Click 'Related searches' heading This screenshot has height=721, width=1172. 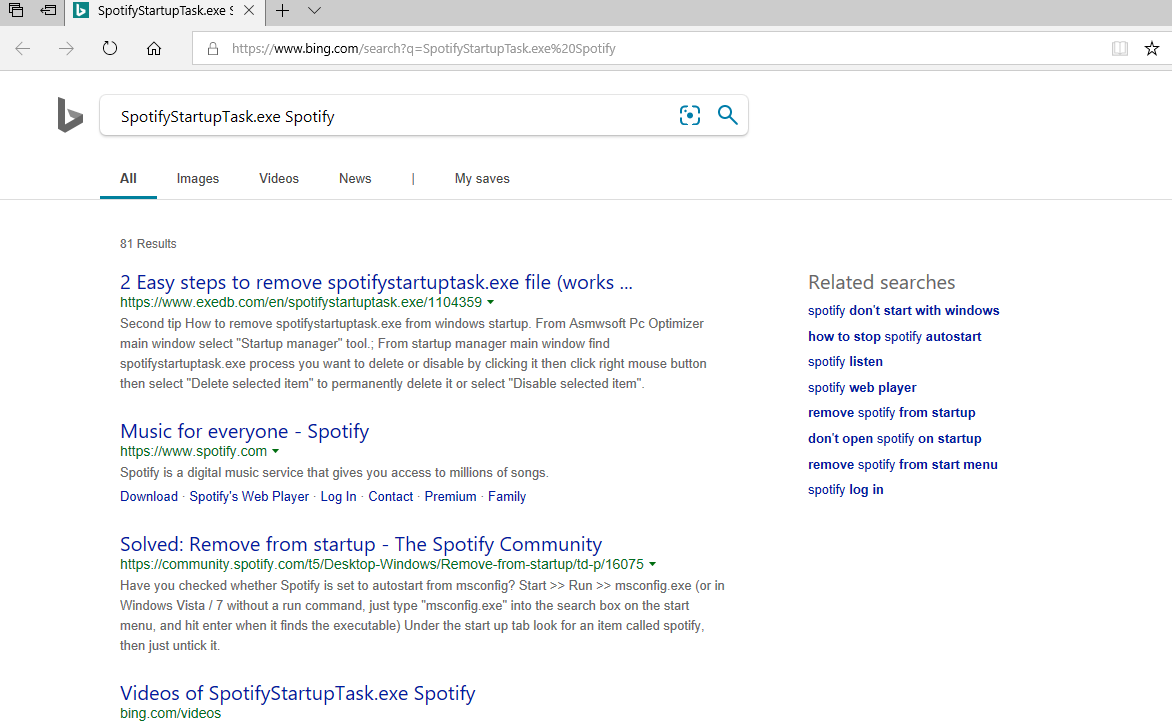click(881, 282)
